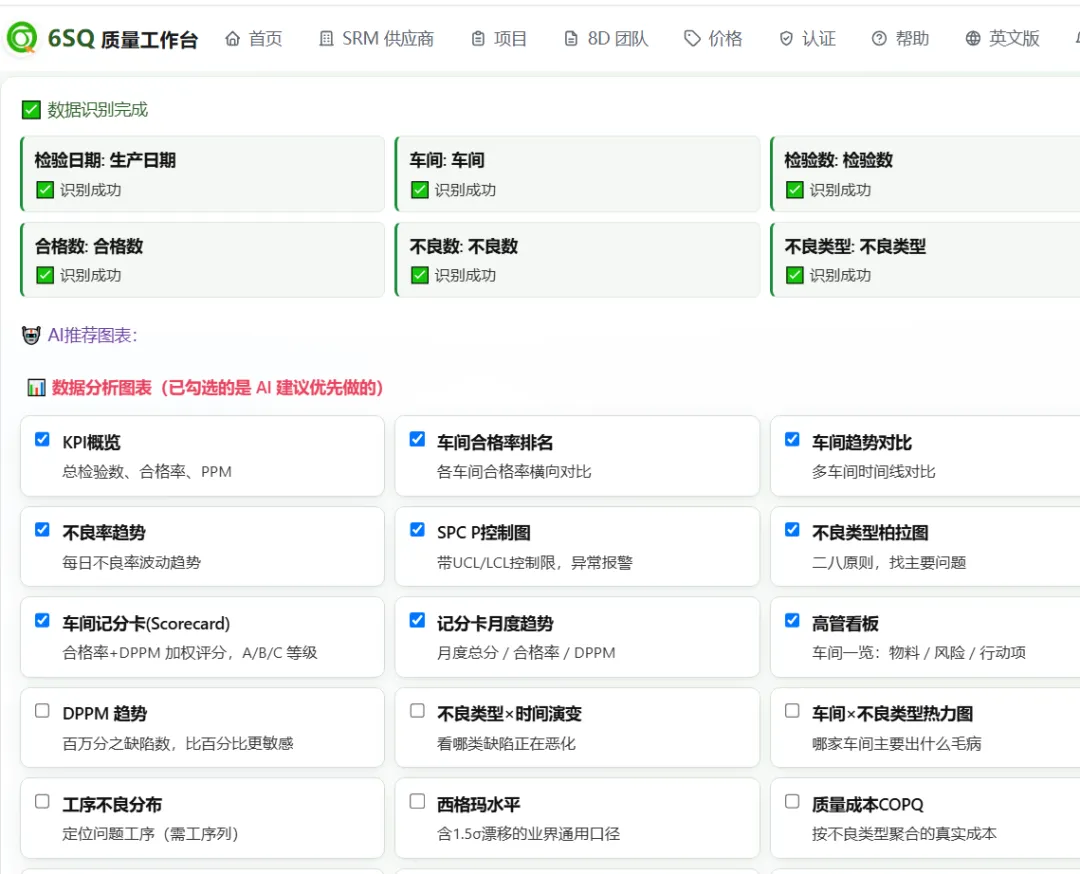The width and height of the screenshot is (1080, 874).
Task: Toggle off SPC P控制图 checkbox
Action: [x=417, y=530]
